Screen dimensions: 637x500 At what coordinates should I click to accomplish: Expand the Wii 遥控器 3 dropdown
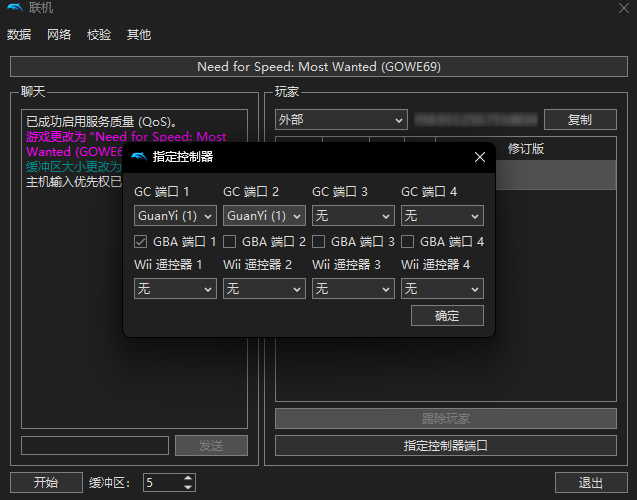coord(353,289)
